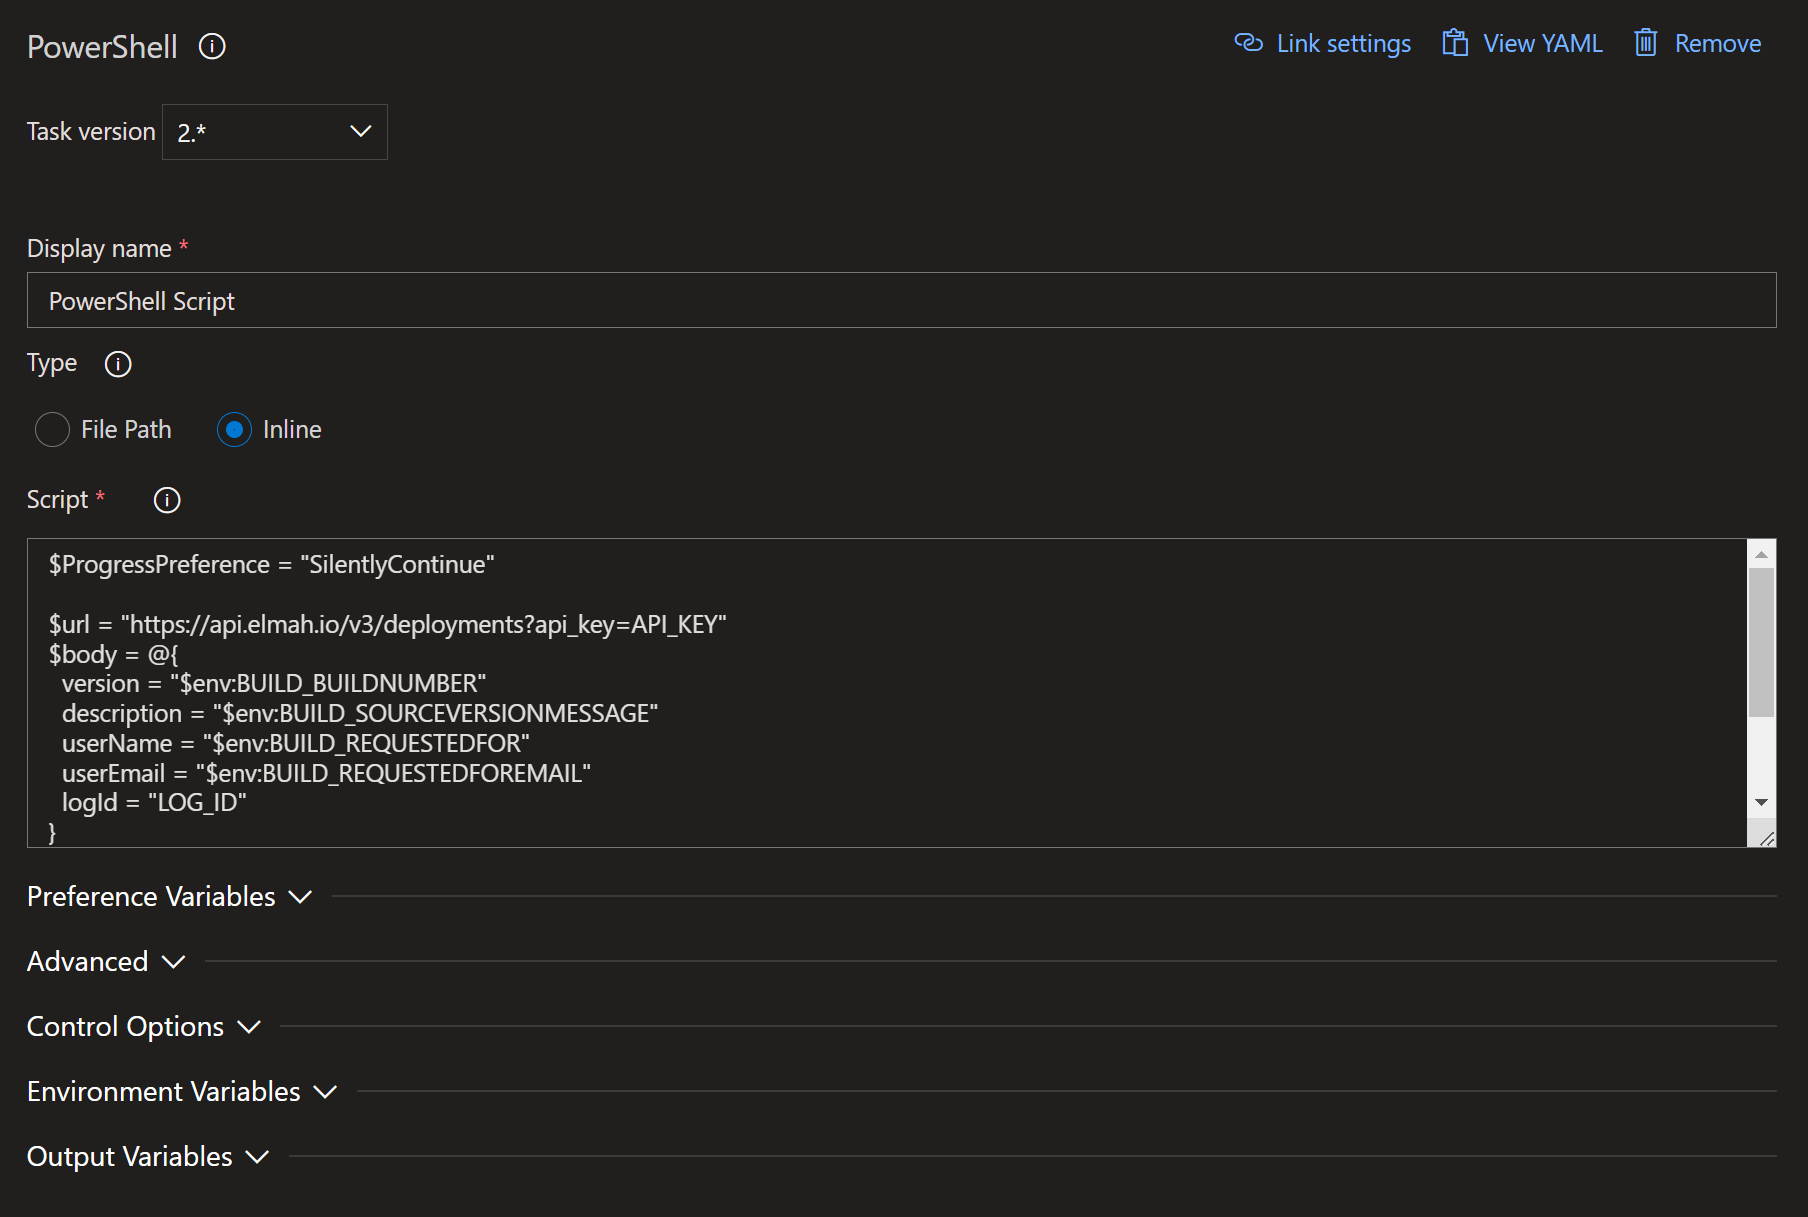Click the "$body = @{" script line
The width and height of the screenshot is (1808, 1217).
pos(114,655)
